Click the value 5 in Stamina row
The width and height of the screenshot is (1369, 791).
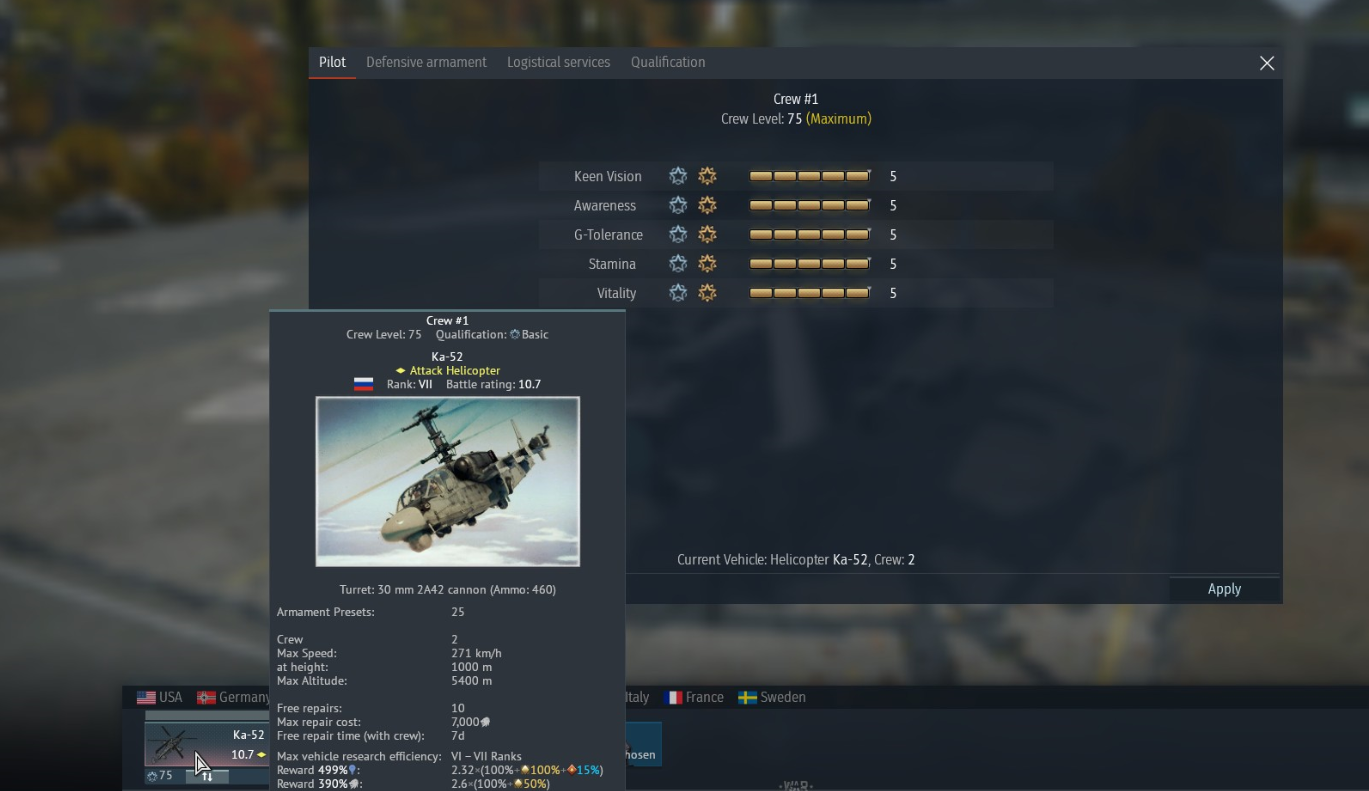[893, 264]
